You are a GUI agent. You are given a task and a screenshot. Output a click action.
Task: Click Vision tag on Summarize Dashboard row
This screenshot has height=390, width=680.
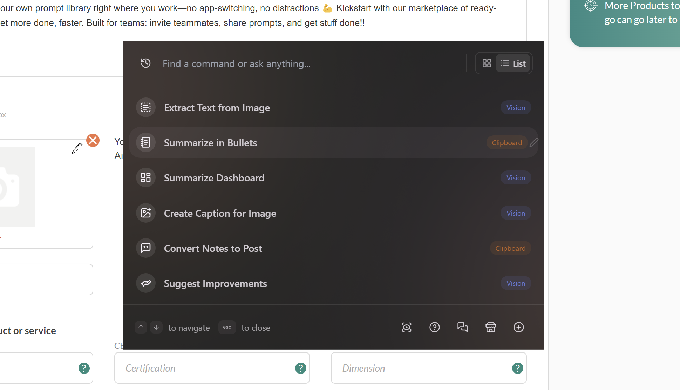click(x=516, y=177)
